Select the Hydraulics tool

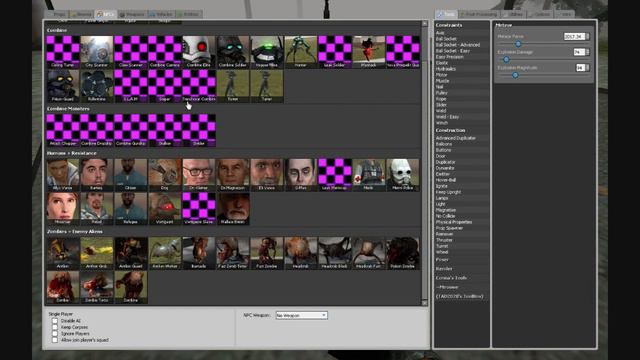click(446, 69)
